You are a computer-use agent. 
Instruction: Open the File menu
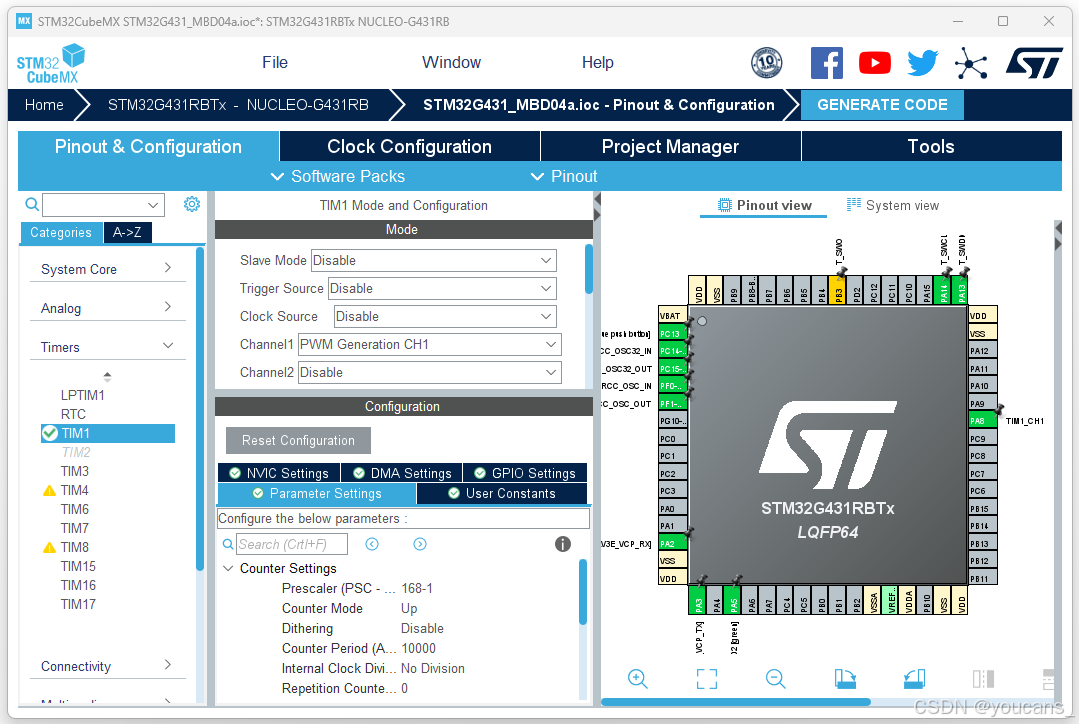click(x=275, y=63)
